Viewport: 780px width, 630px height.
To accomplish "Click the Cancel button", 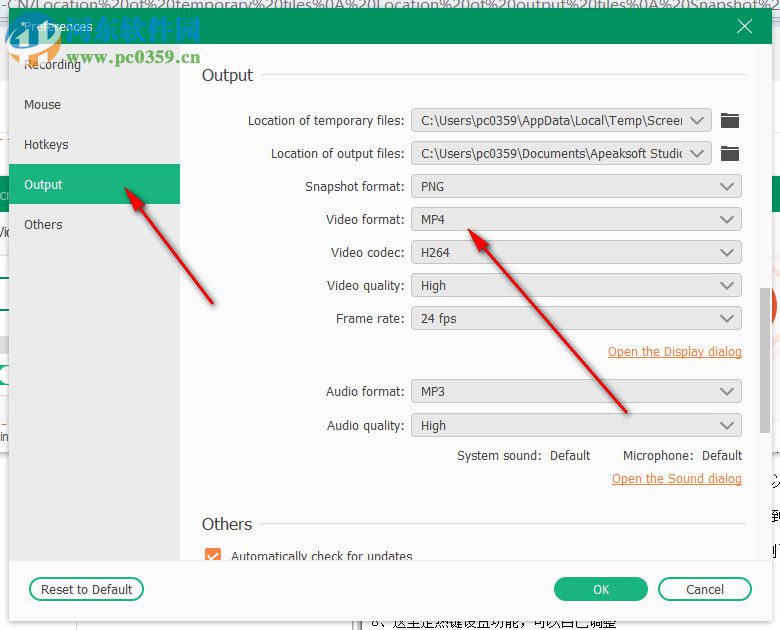I will [705, 589].
